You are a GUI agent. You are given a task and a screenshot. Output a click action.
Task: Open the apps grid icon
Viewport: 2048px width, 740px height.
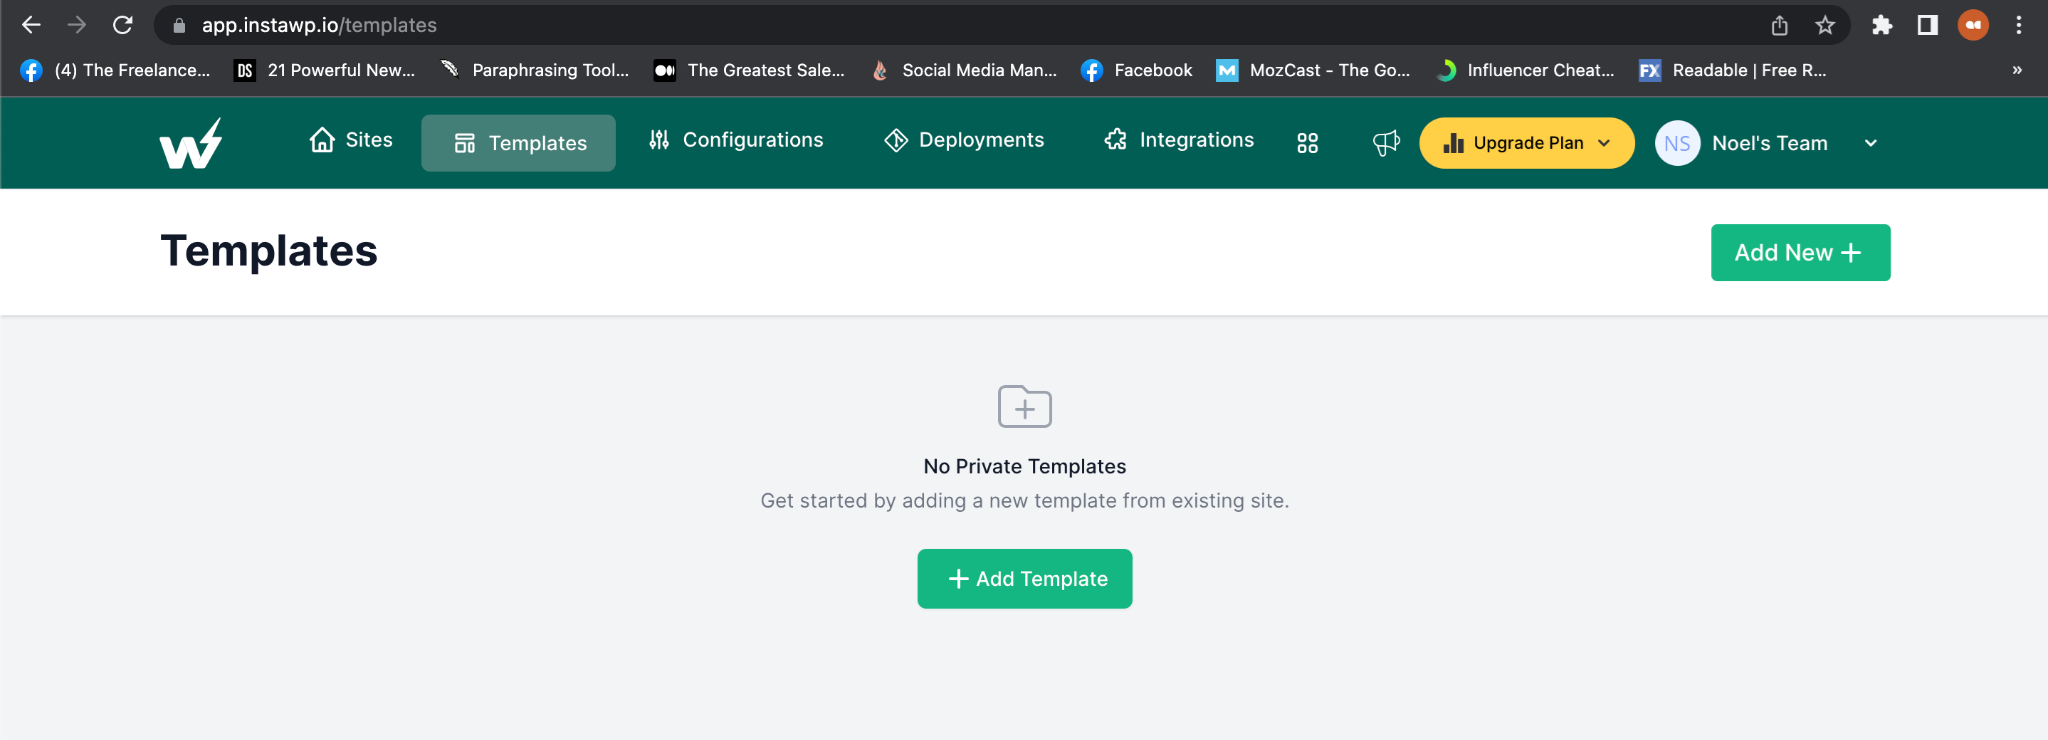click(1307, 143)
